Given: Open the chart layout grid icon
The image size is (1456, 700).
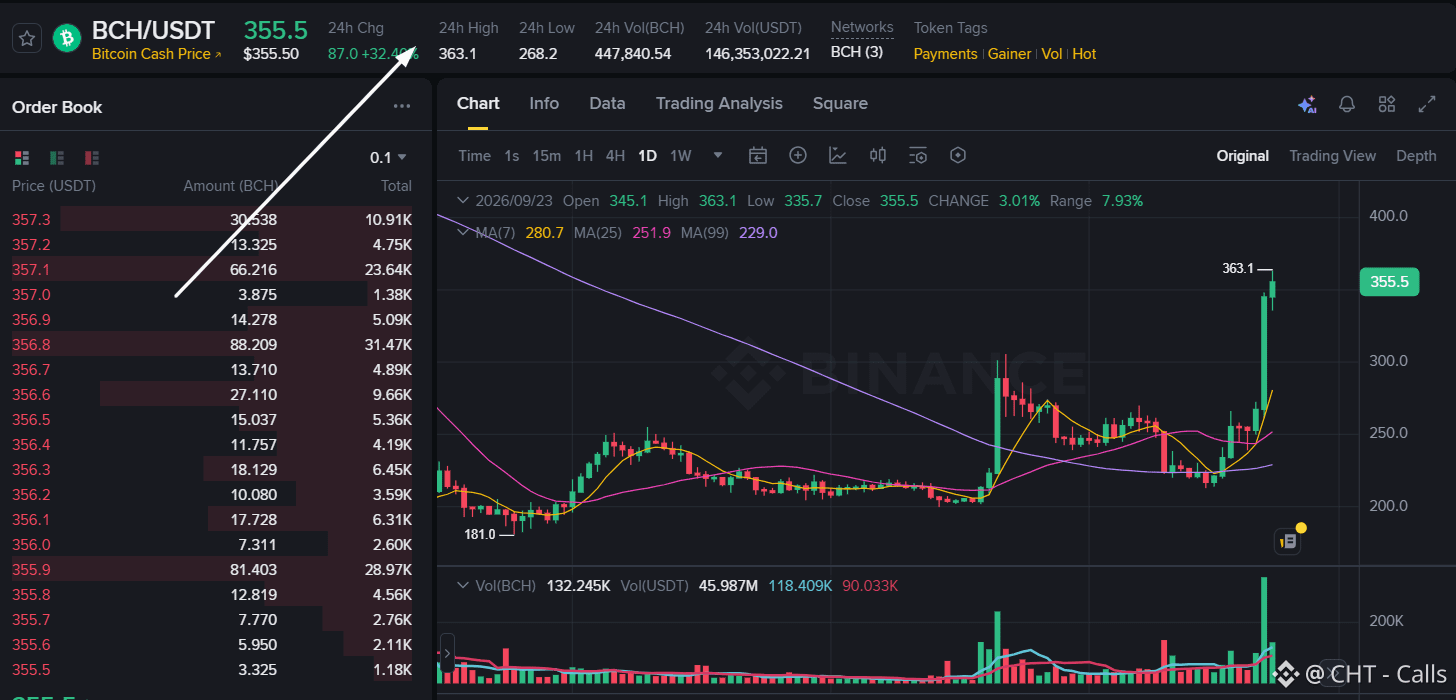Looking at the screenshot, I should coord(1386,104).
